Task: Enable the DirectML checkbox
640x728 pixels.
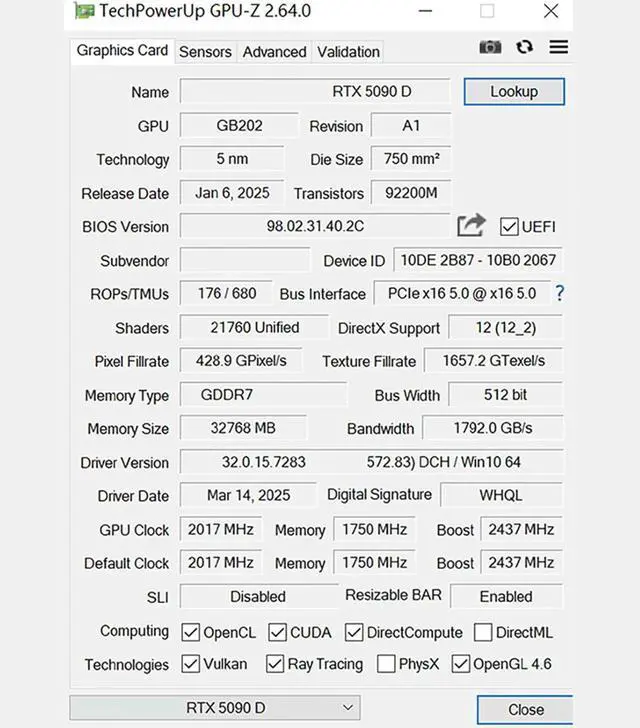Action: tap(483, 632)
